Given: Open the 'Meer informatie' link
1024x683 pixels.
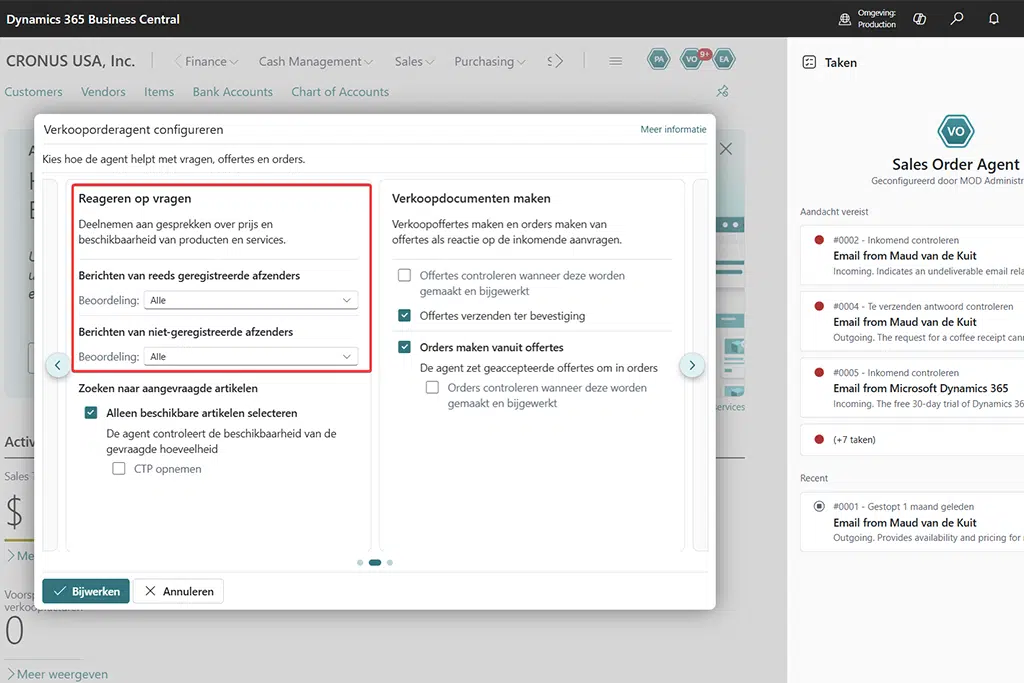Looking at the screenshot, I should coord(673,129).
